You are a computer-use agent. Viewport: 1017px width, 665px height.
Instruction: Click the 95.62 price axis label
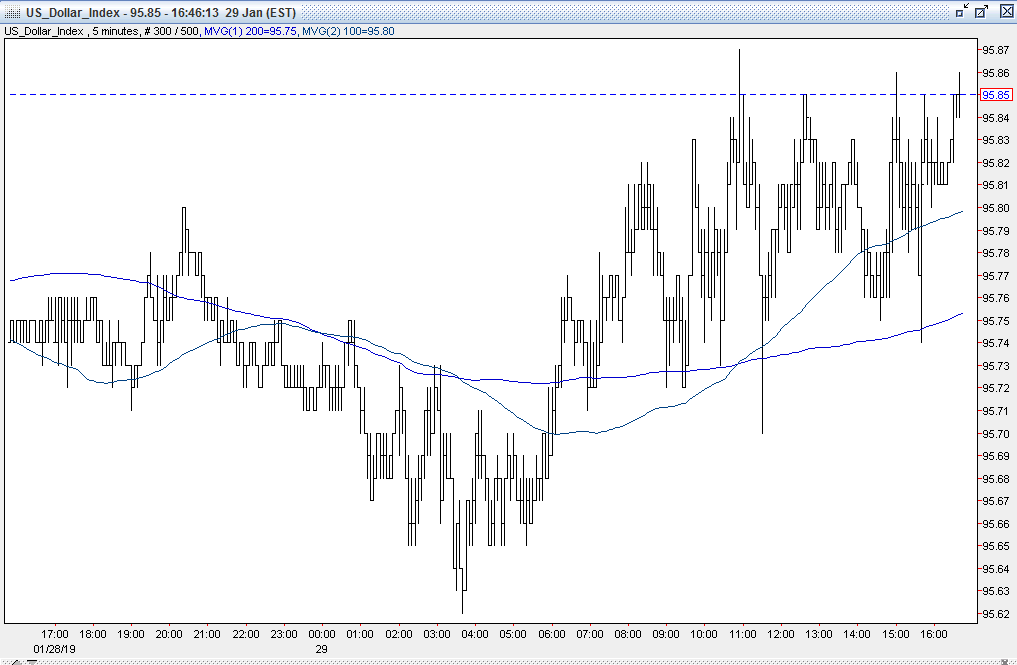coord(996,614)
